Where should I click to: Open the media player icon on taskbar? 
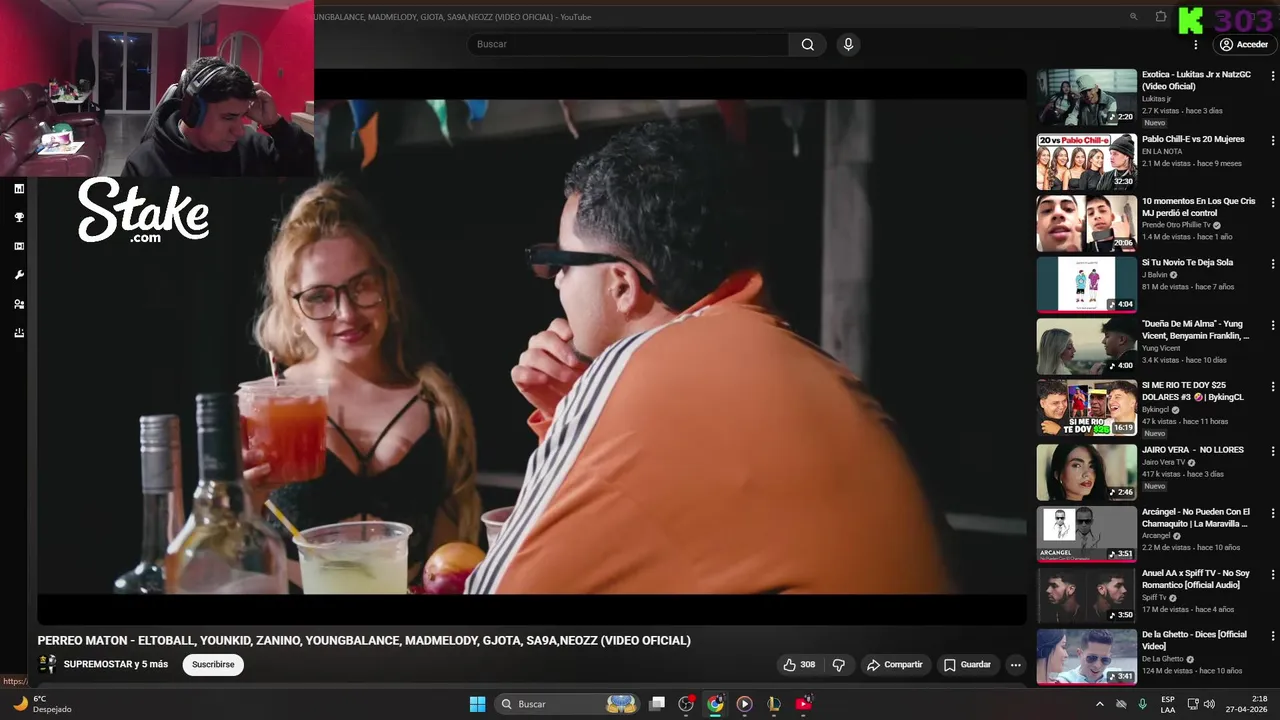click(744, 704)
